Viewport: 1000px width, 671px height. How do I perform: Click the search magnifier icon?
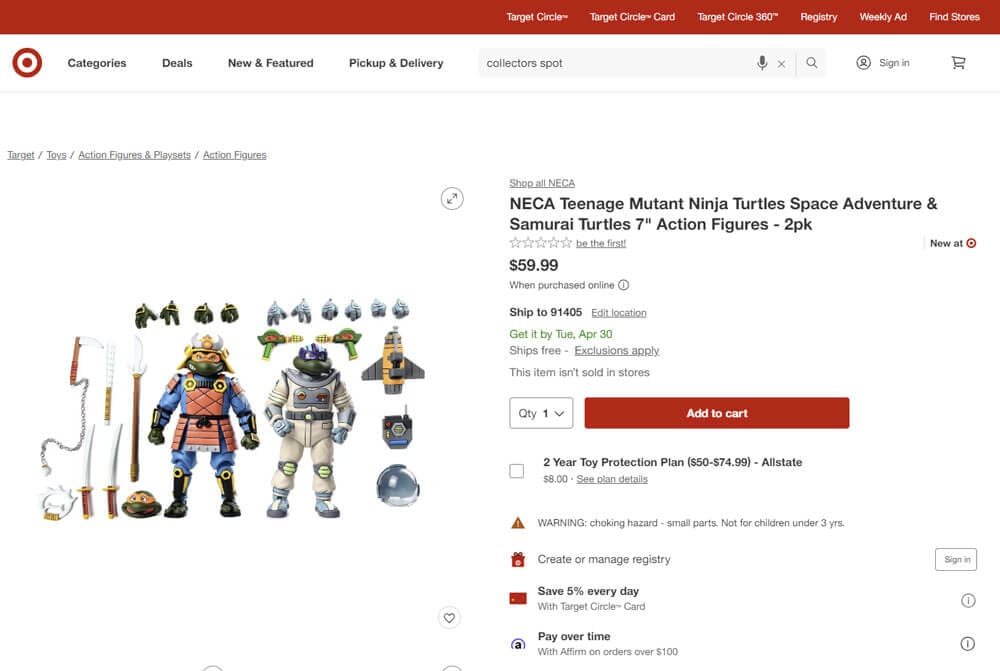coord(812,62)
